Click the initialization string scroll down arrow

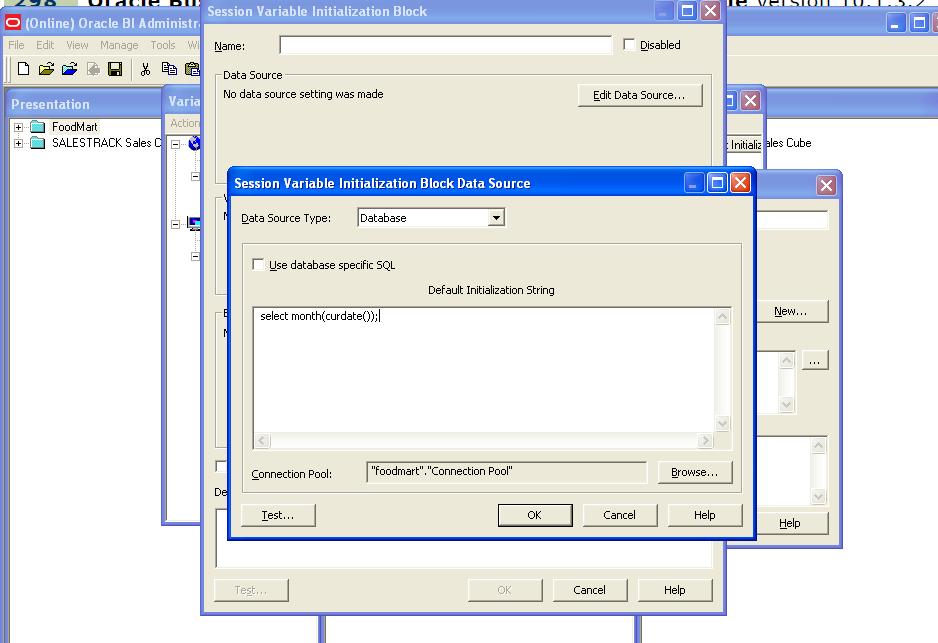click(x=723, y=423)
